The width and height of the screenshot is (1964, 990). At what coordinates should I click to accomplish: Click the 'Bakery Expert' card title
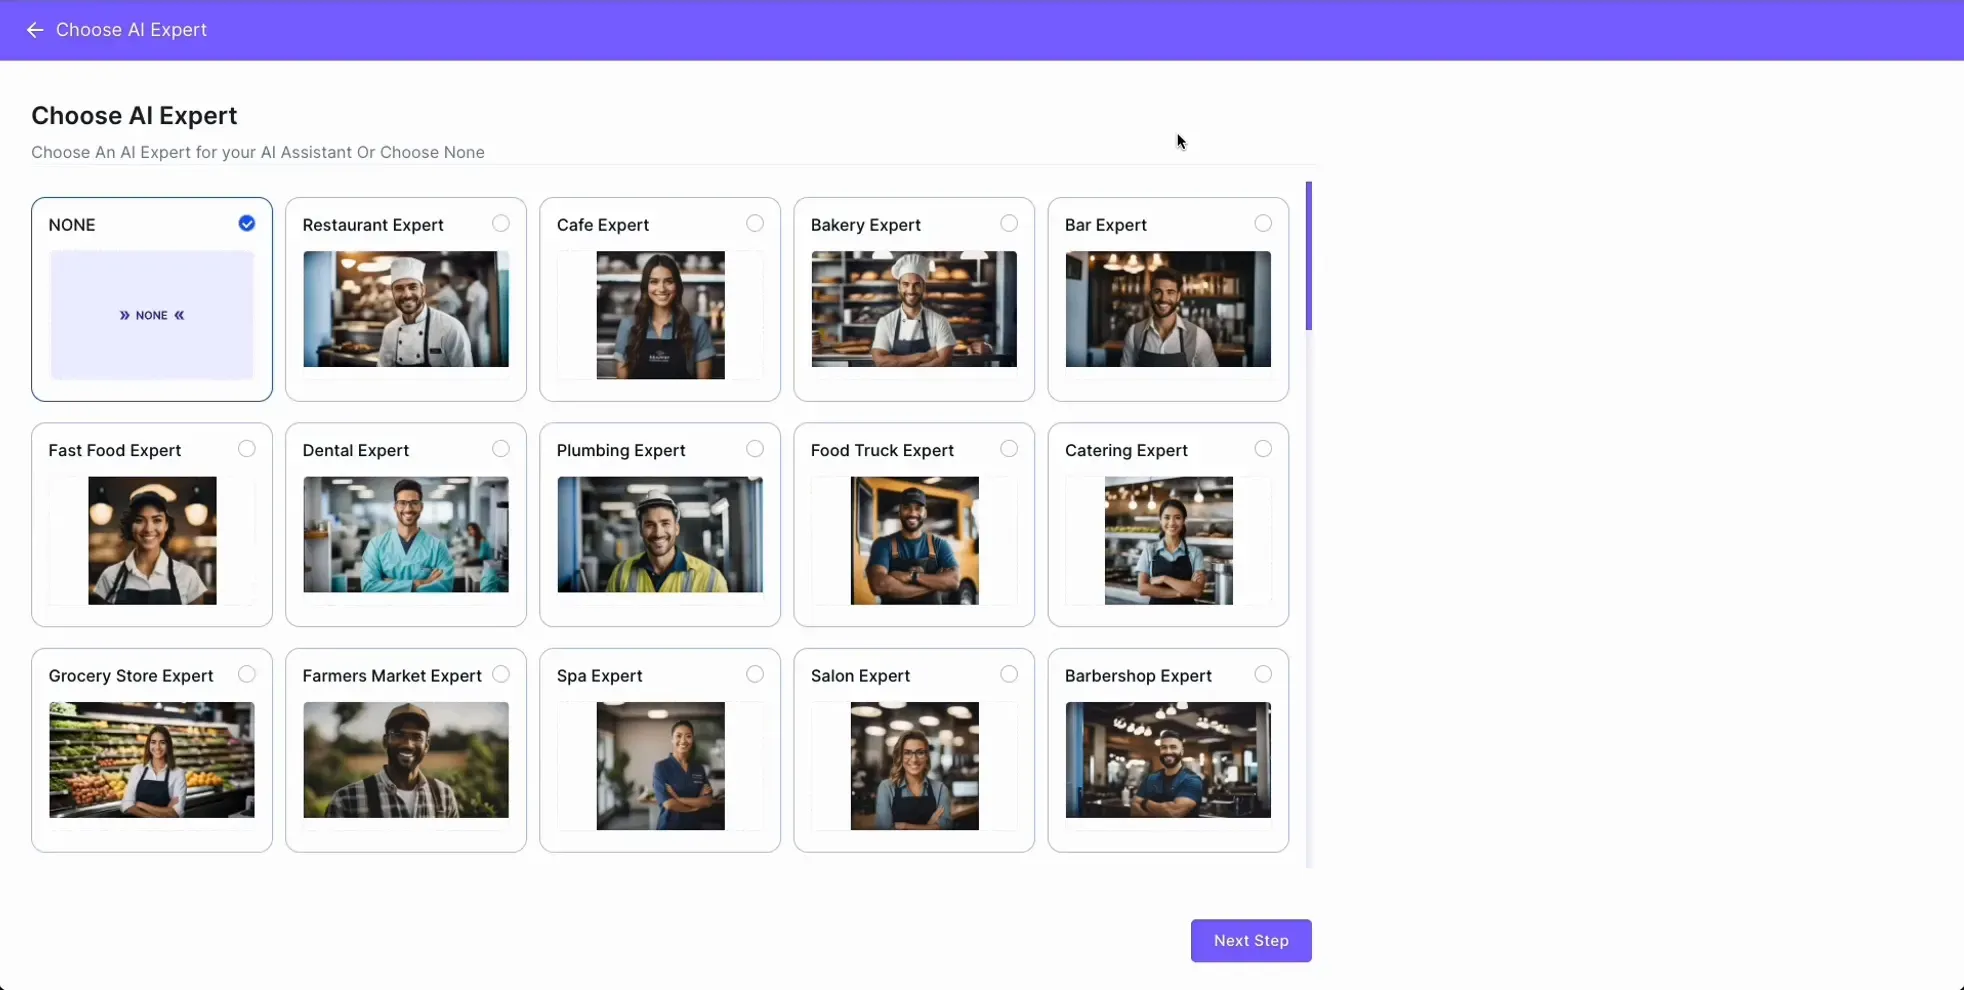(866, 225)
